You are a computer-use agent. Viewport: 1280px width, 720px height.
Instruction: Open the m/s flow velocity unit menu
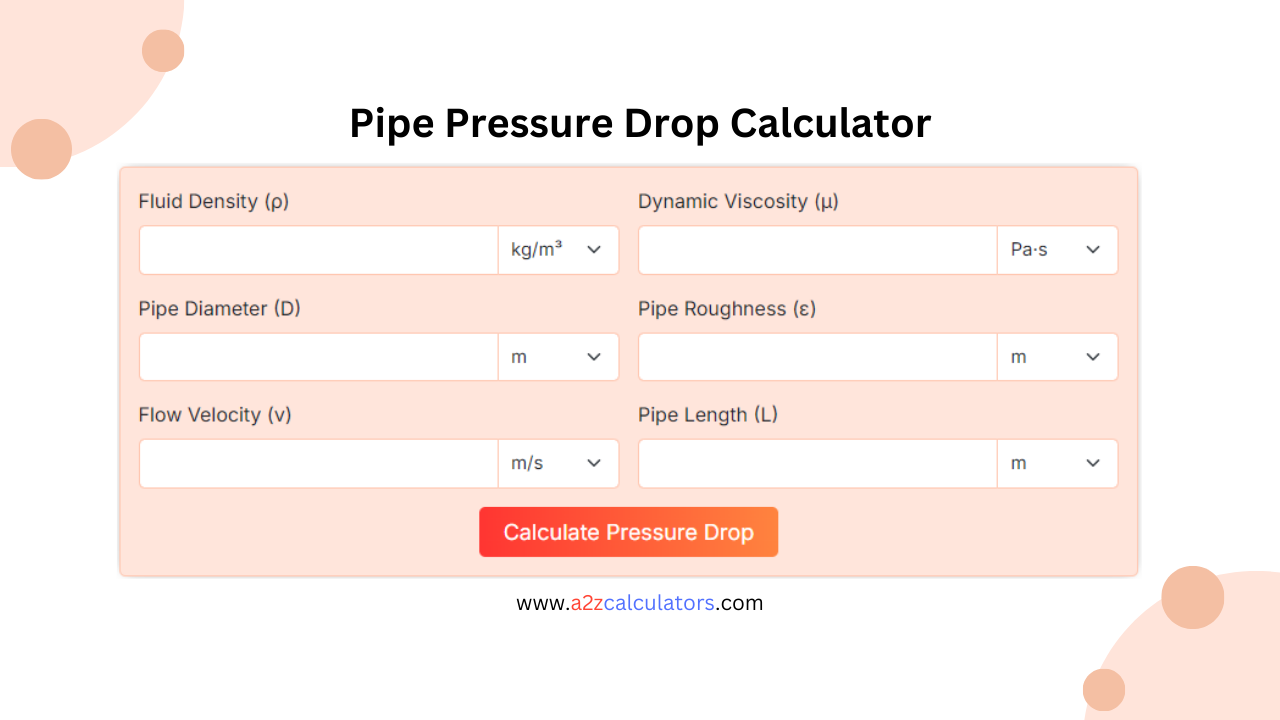click(592, 463)
